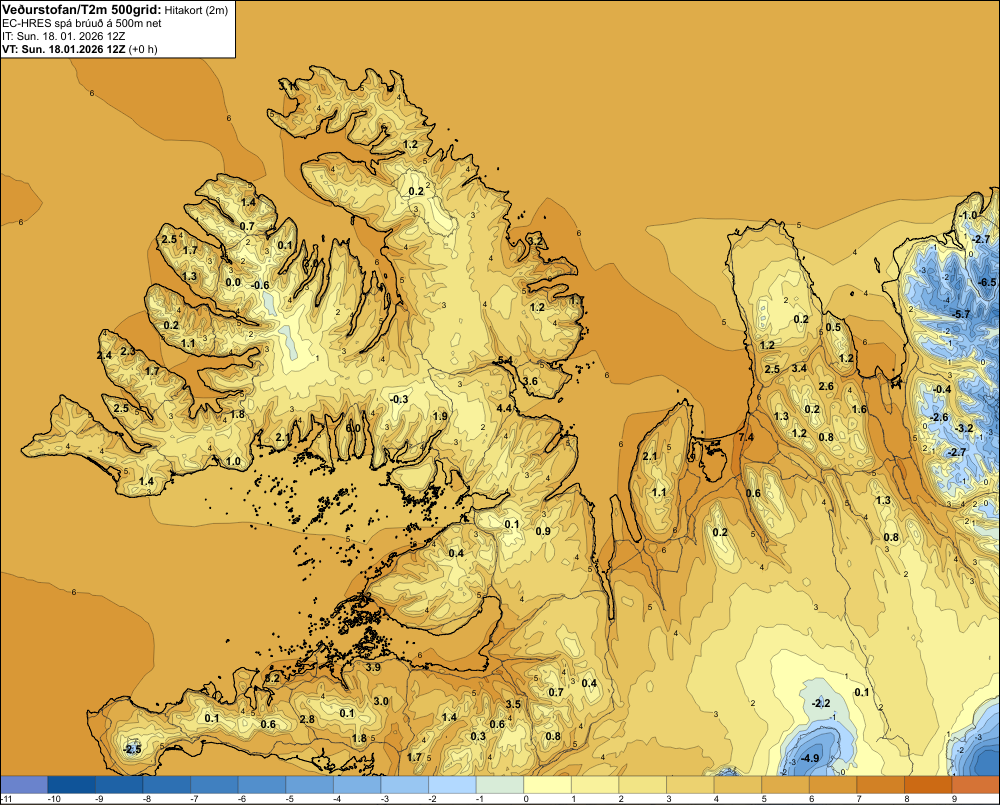Click the legend swatch between -6 and -5

tap(262, 785)
